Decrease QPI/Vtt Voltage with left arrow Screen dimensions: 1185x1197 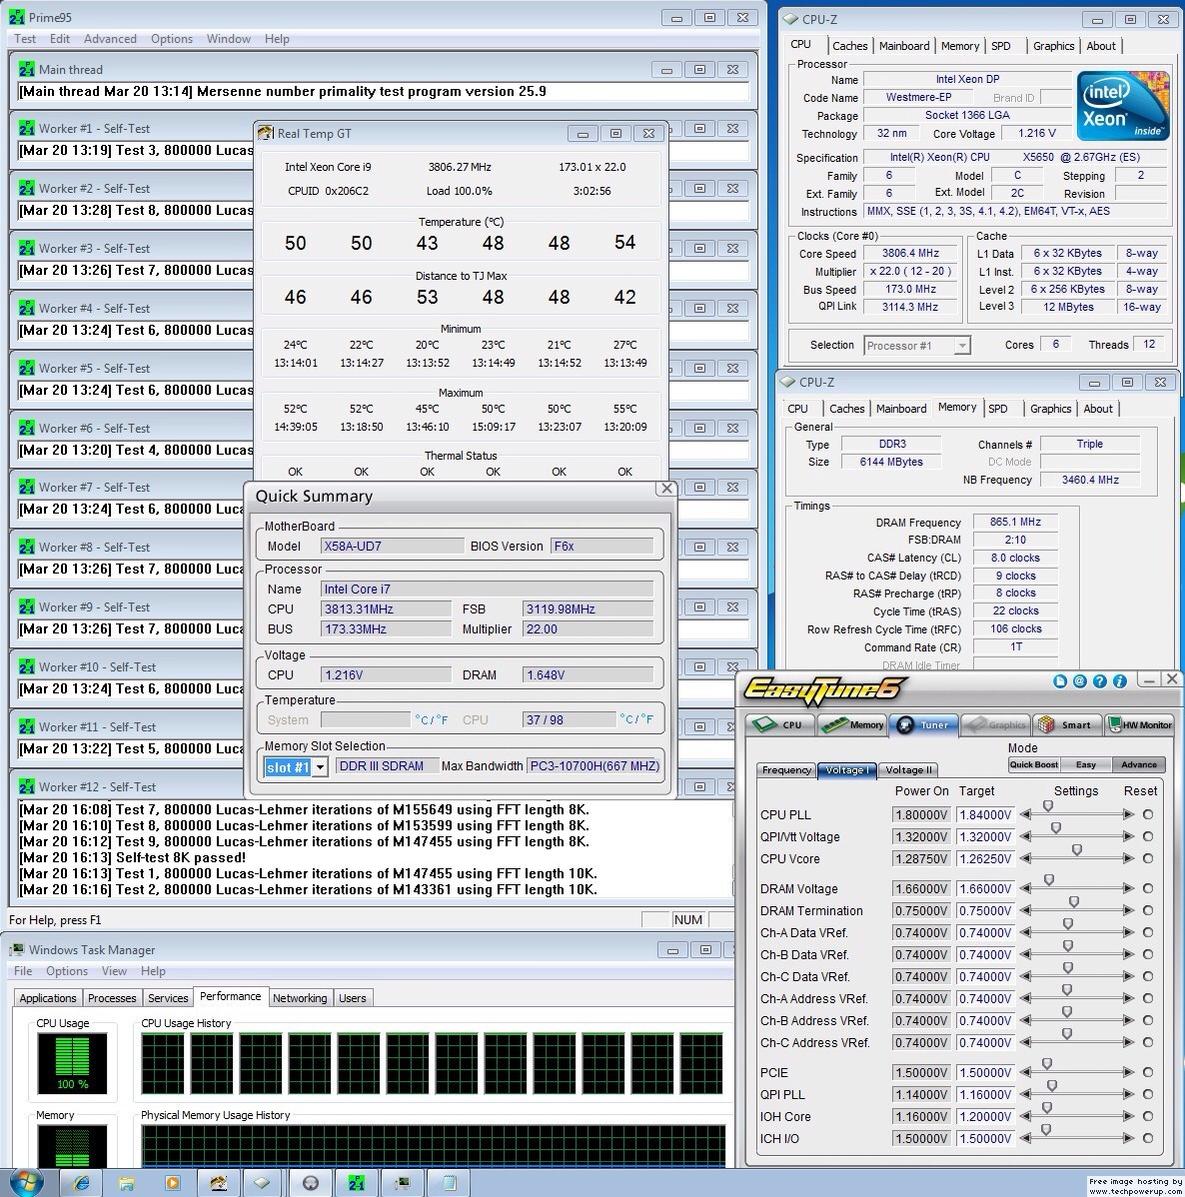tap(1025, 837)
